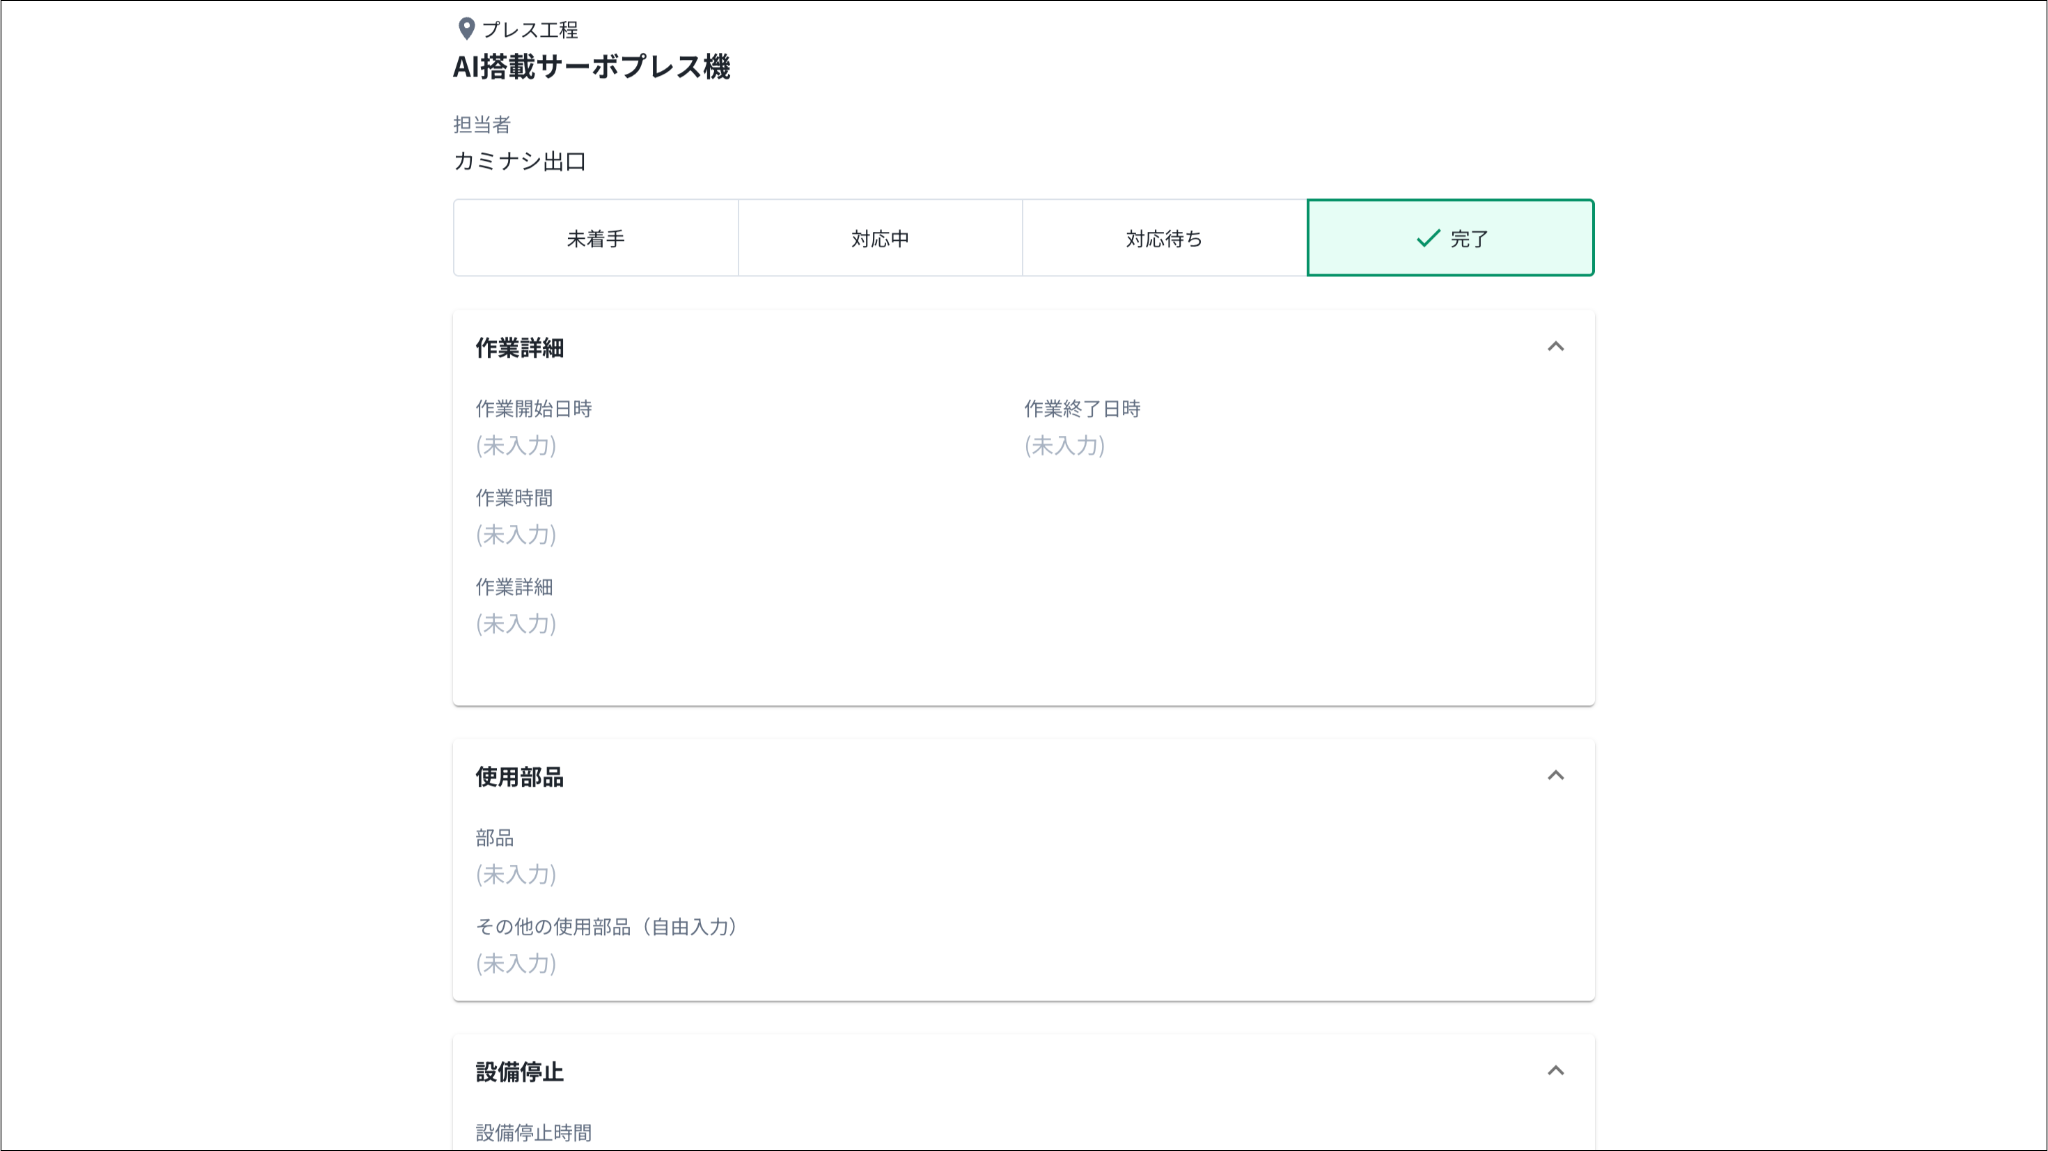The width and height of the screenshot is (2048, 1151).
Task: Click the location pin icon
Action: click(x=466, y=29)
